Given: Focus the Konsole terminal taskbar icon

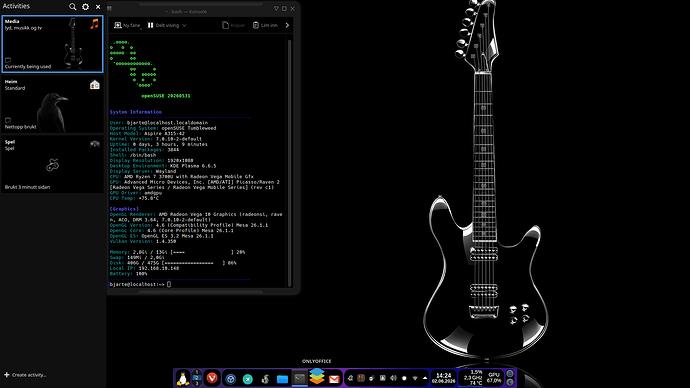Looking at the screenshot, I should [x=300, y=379].
